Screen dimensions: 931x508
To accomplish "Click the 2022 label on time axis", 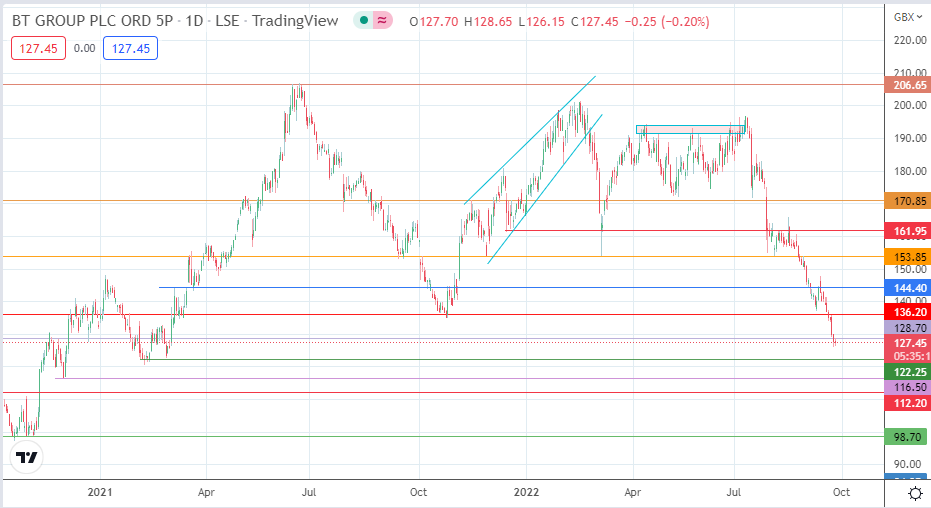I will coord(526,492).
